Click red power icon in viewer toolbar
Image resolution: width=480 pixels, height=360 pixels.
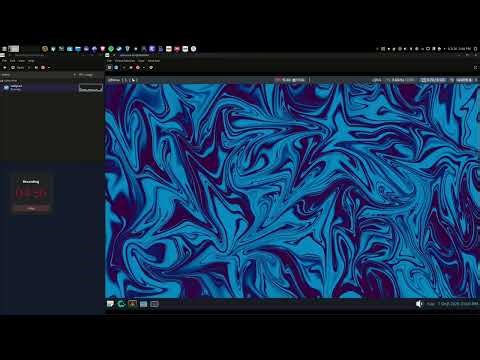coord(138,67)
